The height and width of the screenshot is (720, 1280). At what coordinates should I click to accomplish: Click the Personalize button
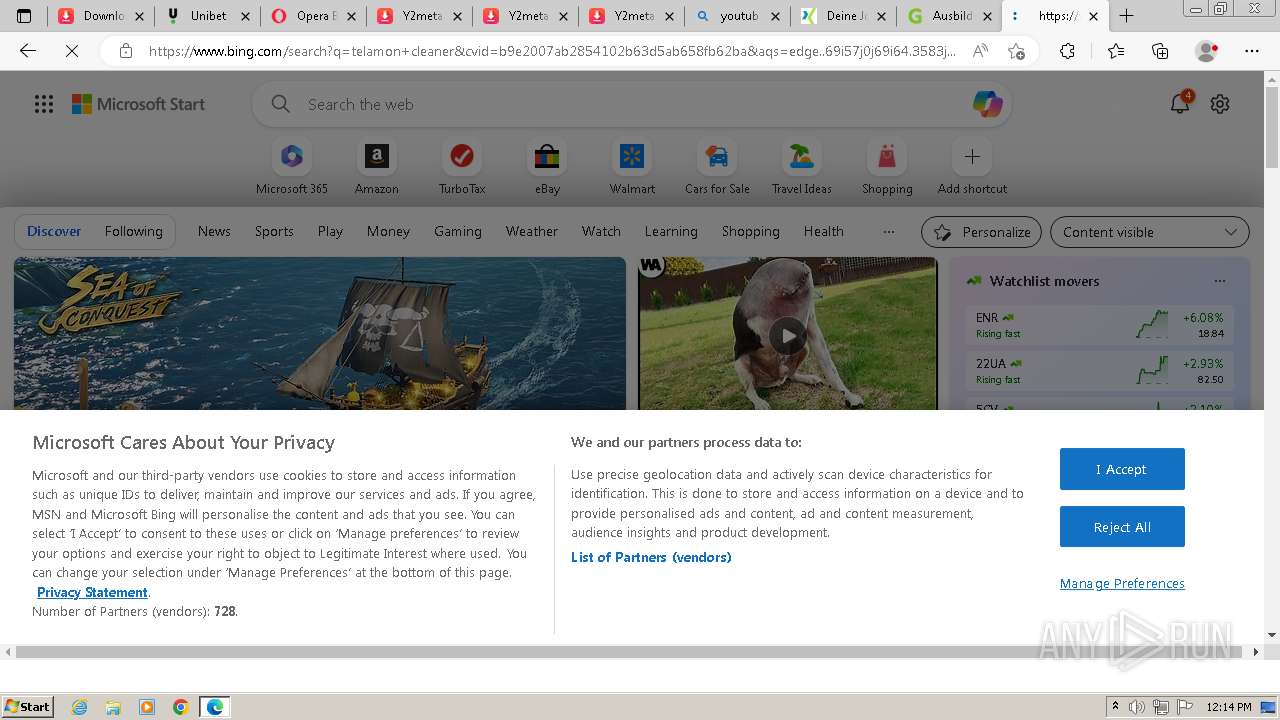[x=981, y=232]
